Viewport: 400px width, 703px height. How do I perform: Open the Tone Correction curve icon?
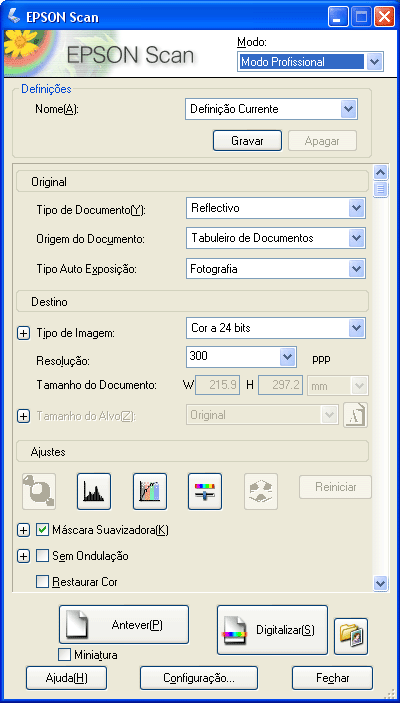(150, 491)
